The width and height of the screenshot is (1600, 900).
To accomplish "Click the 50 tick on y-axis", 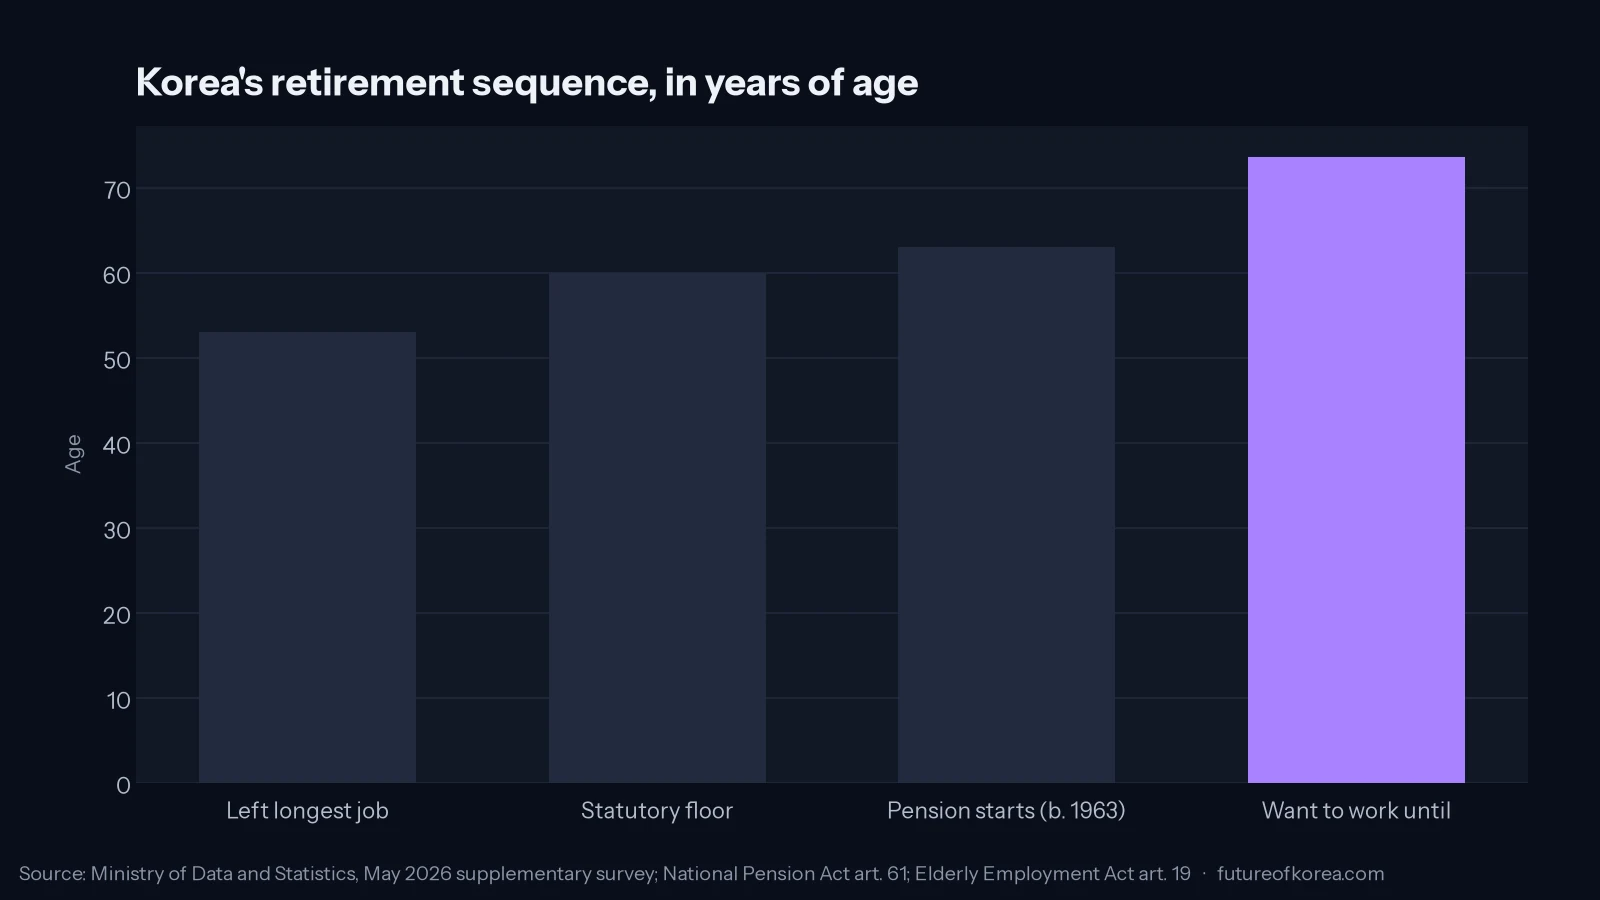I will click(x=117, y=360).
